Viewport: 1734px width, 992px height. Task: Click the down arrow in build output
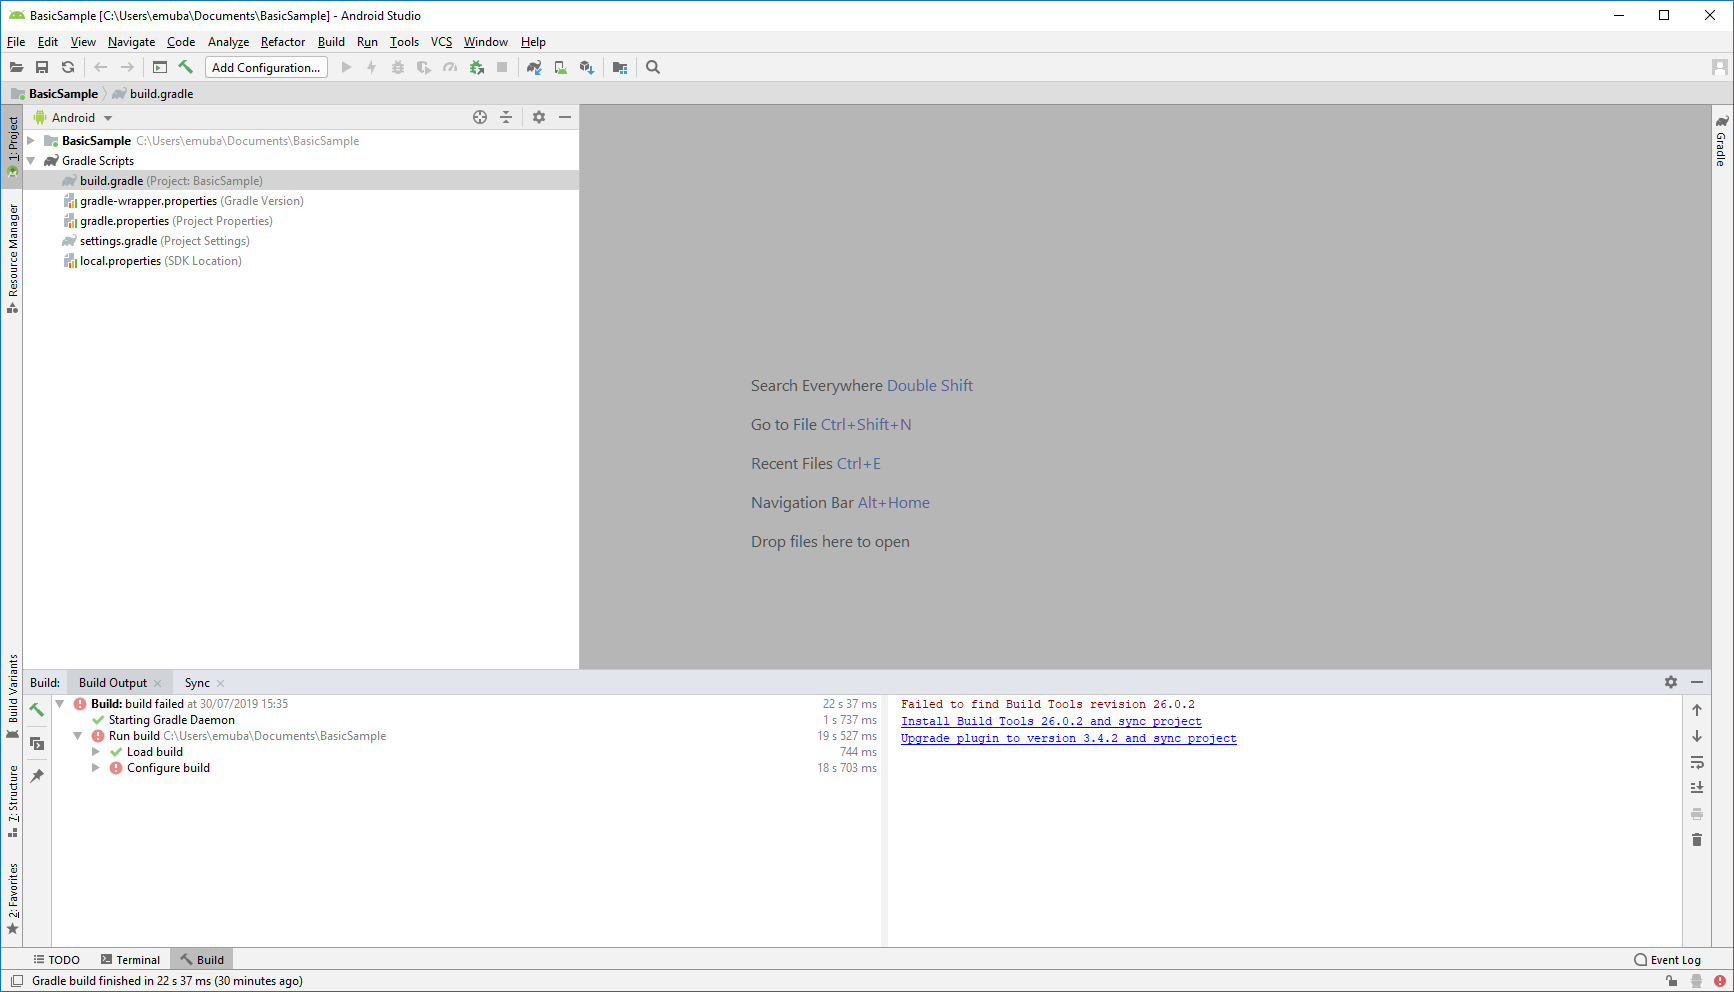1697,736
